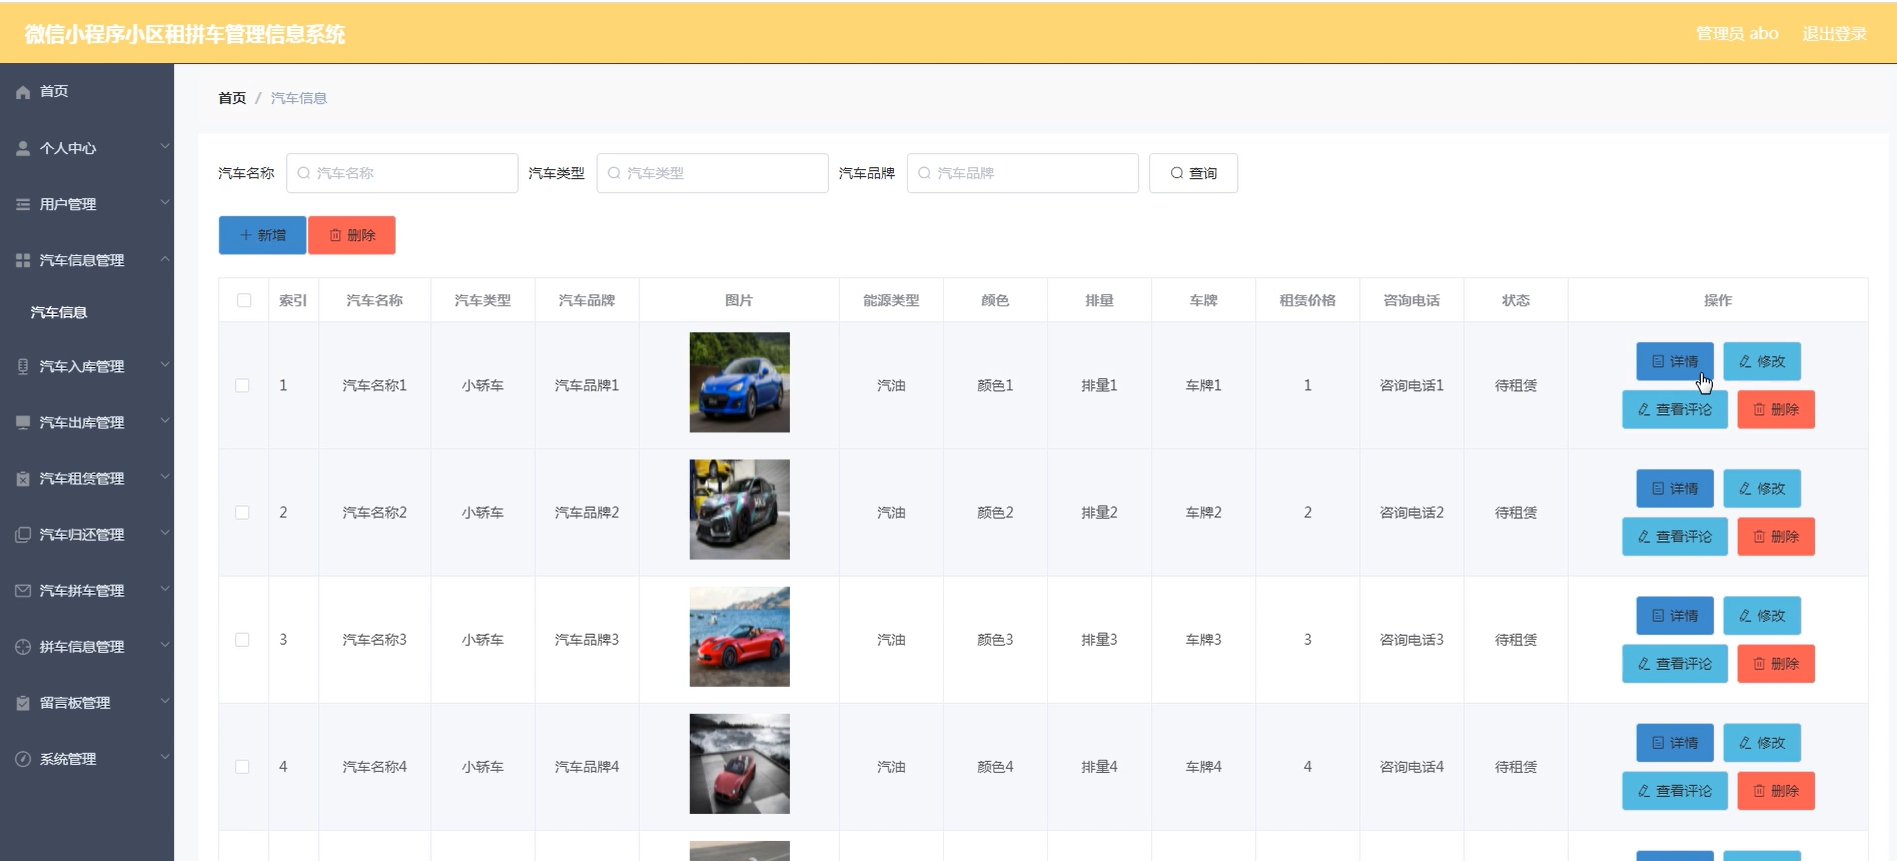Open the 汽车信息 submenu item
Screen dimensions: 1897x861
point(59,312)
